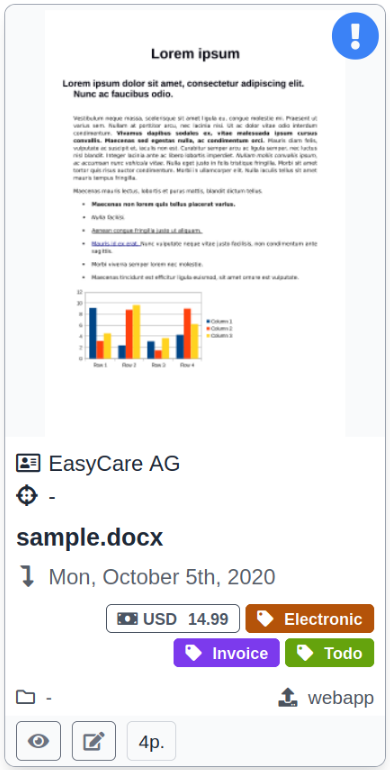Click the EasyCare AG correspondent name

point(114,464)
